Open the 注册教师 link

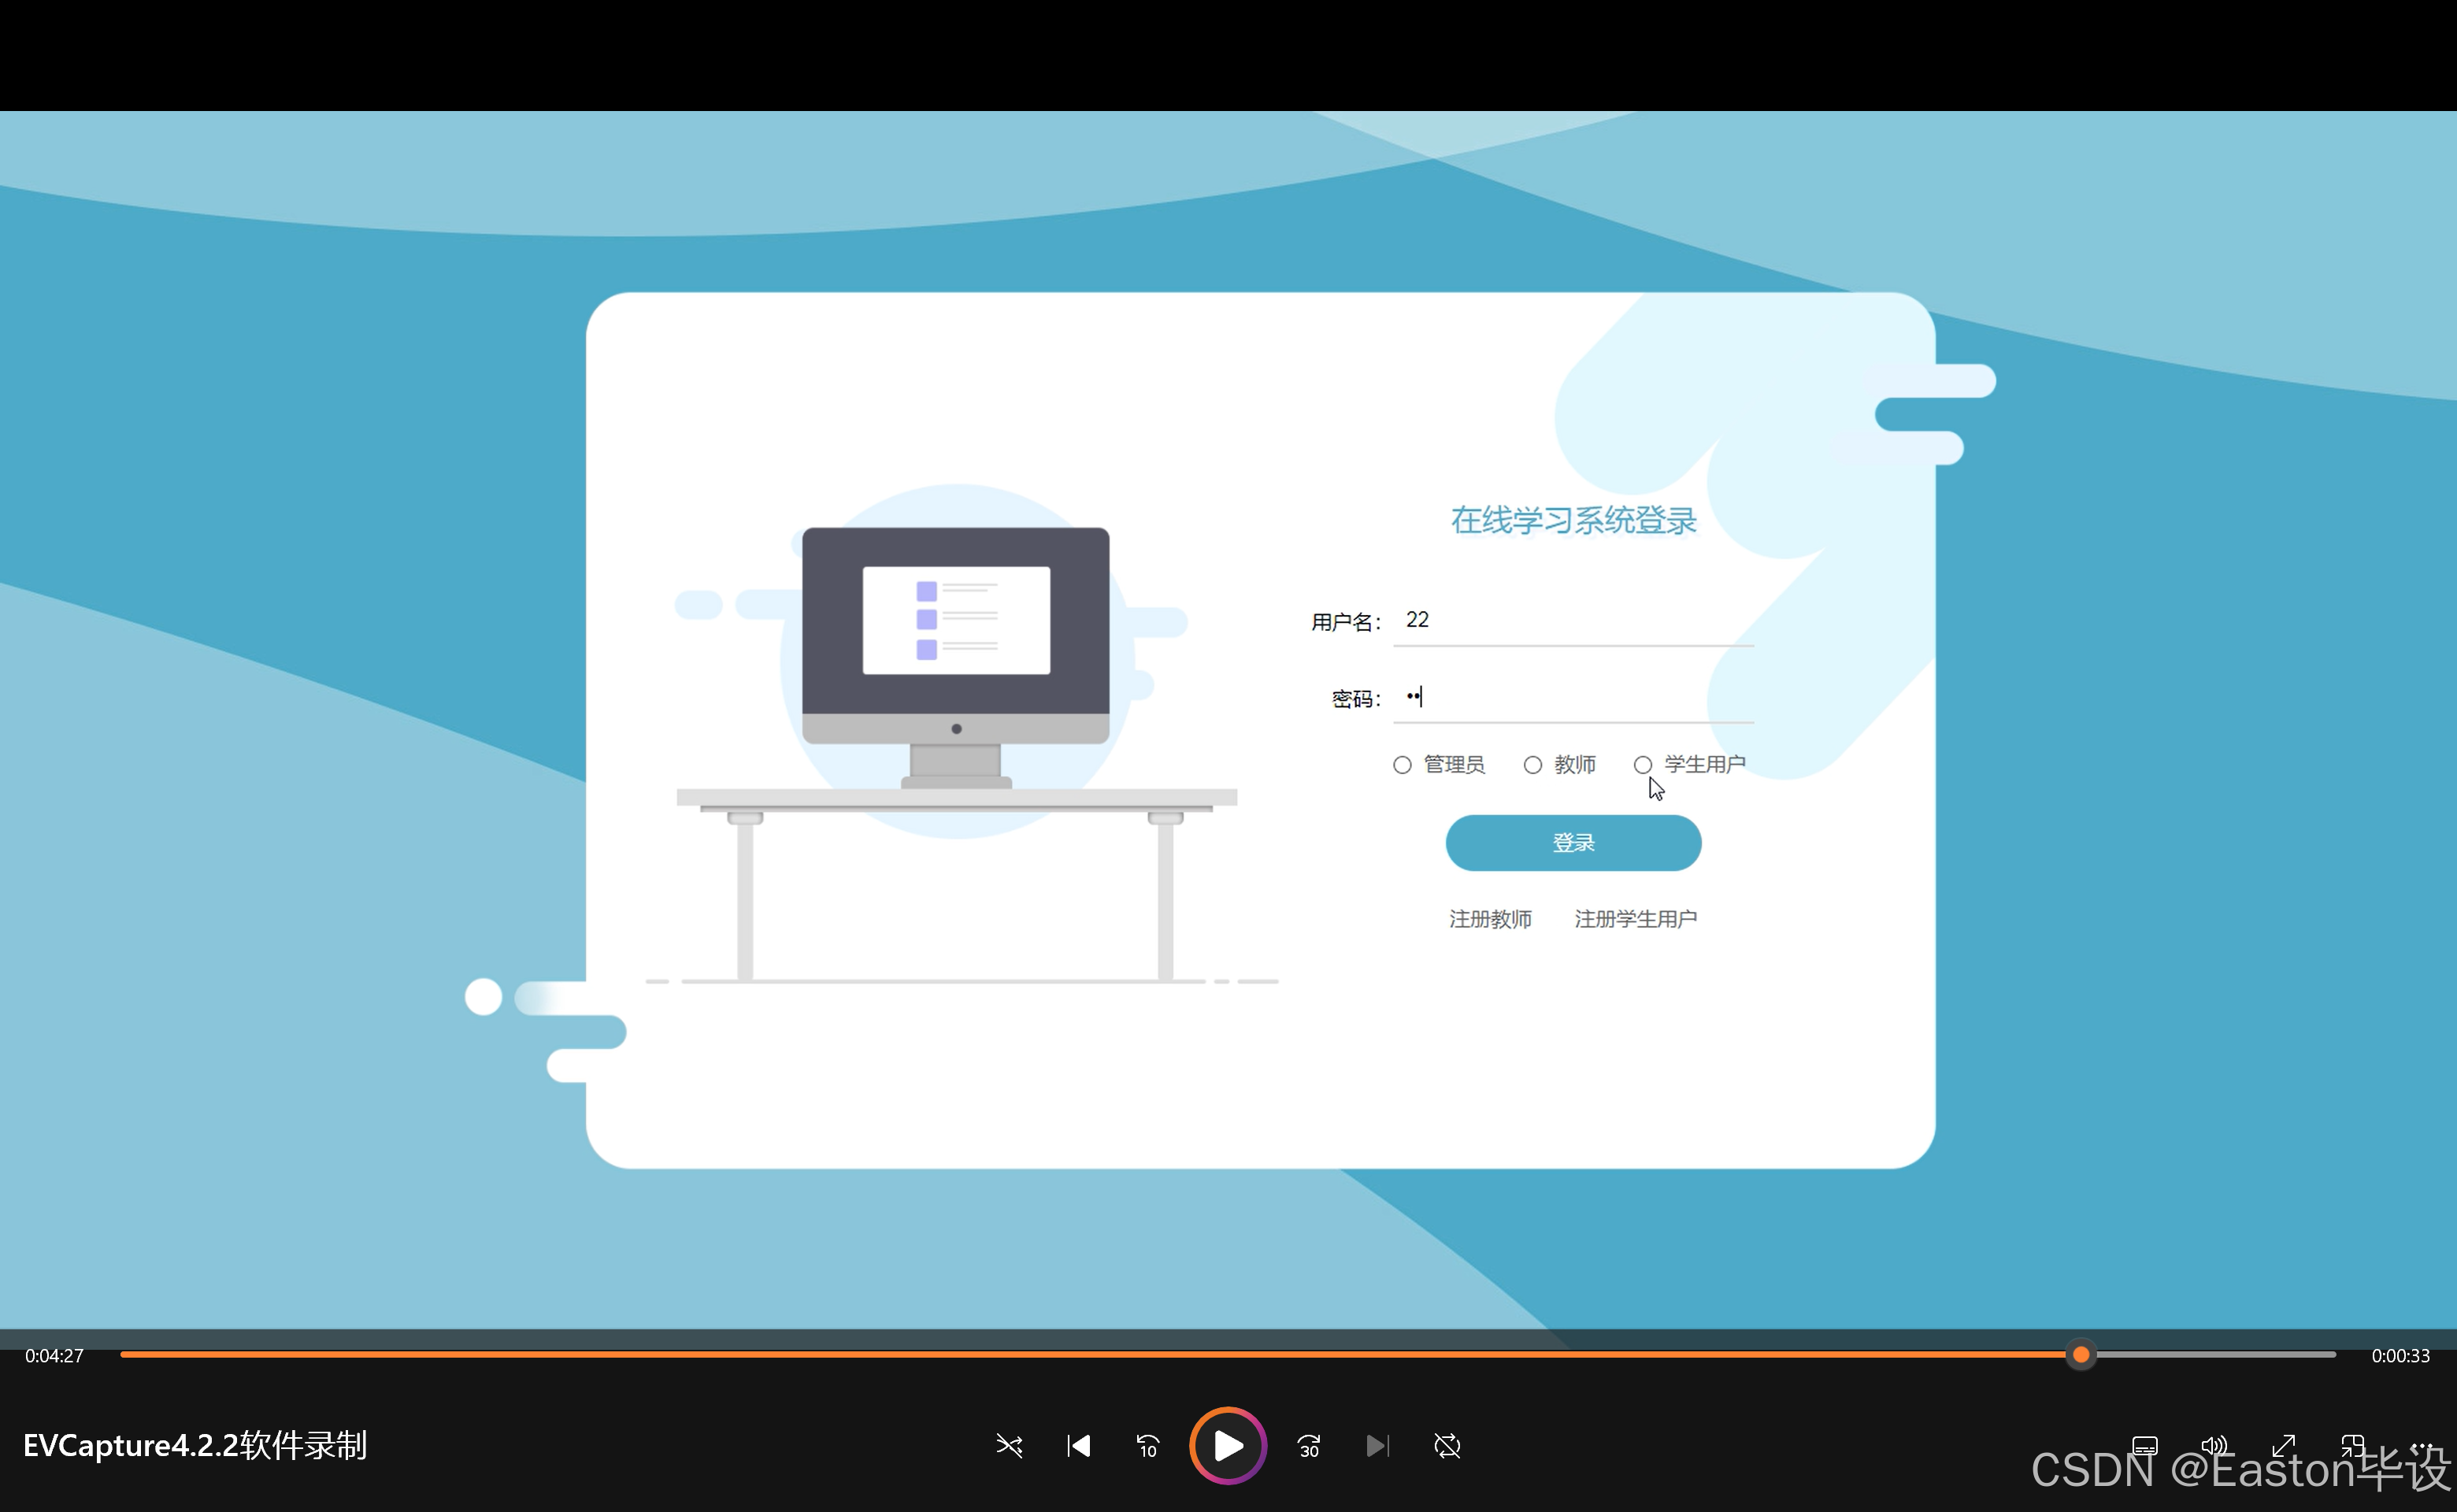click(1490, 919)
